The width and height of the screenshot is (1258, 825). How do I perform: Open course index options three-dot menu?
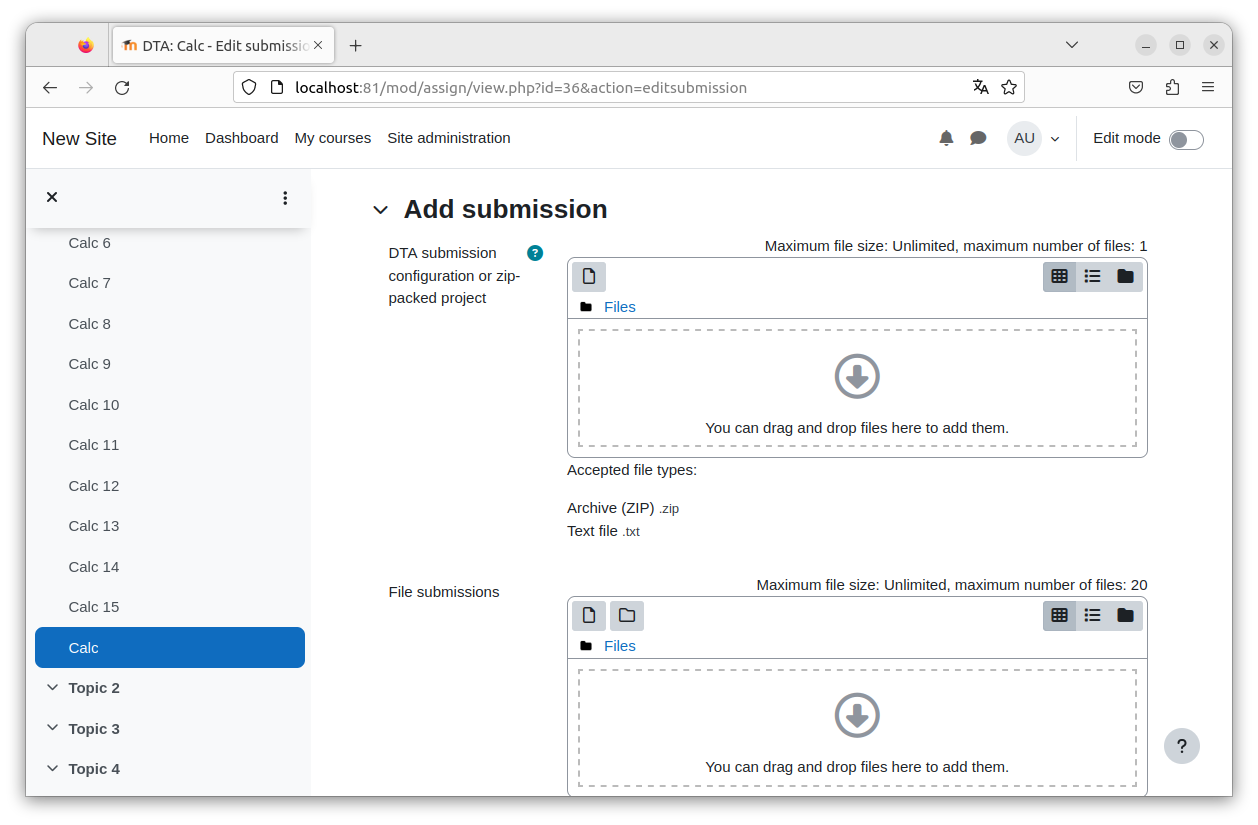[x=285, y=198]
